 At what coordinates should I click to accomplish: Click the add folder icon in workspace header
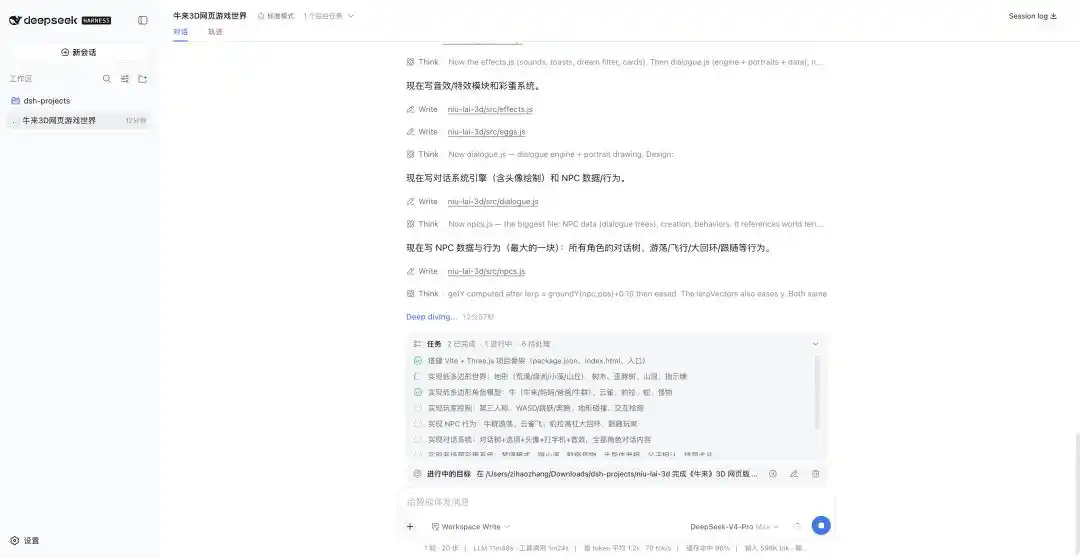[143, 79]
